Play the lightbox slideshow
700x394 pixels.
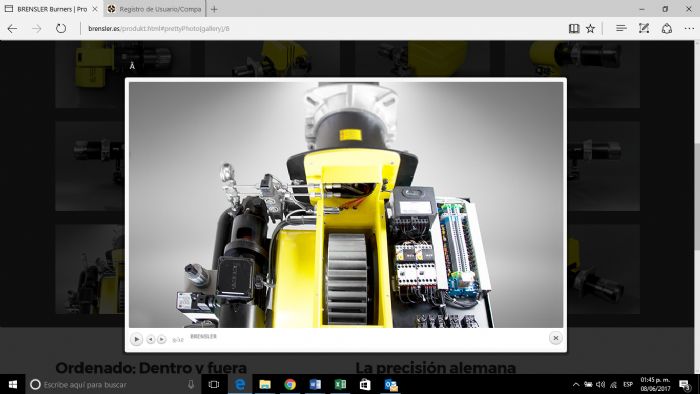tap(137, 340)
